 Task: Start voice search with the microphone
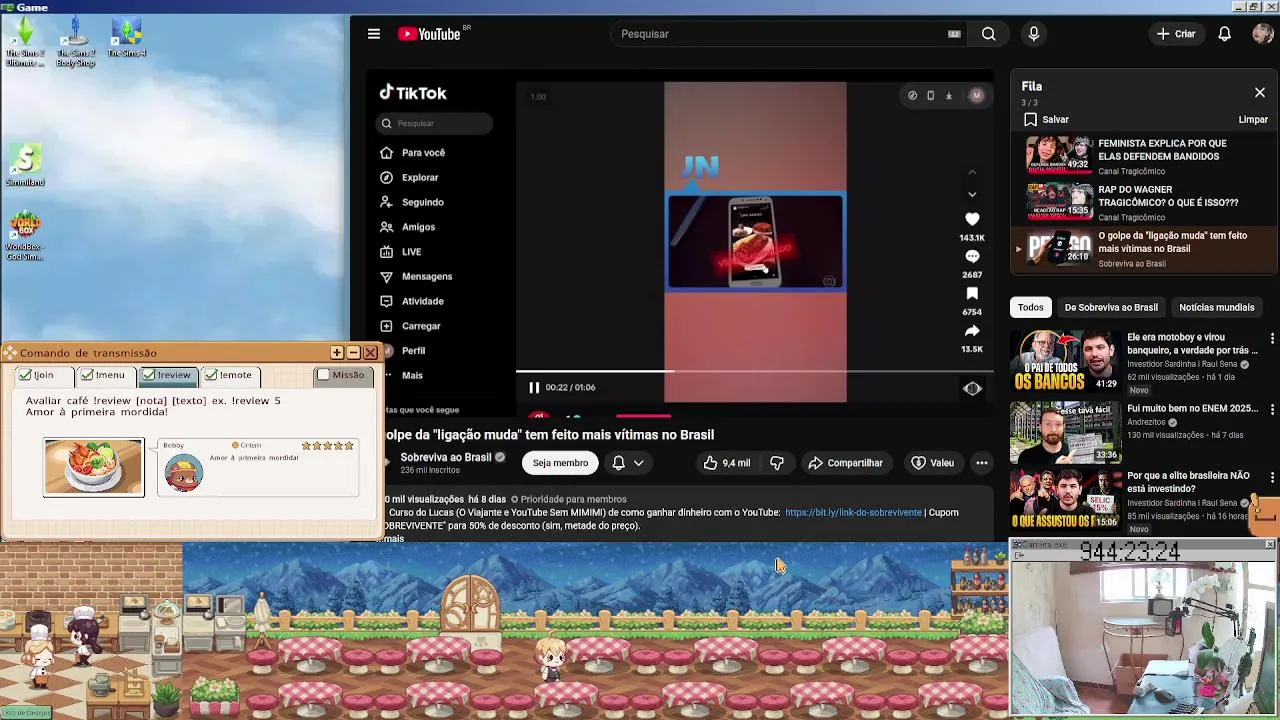(x=1034, y=34)
